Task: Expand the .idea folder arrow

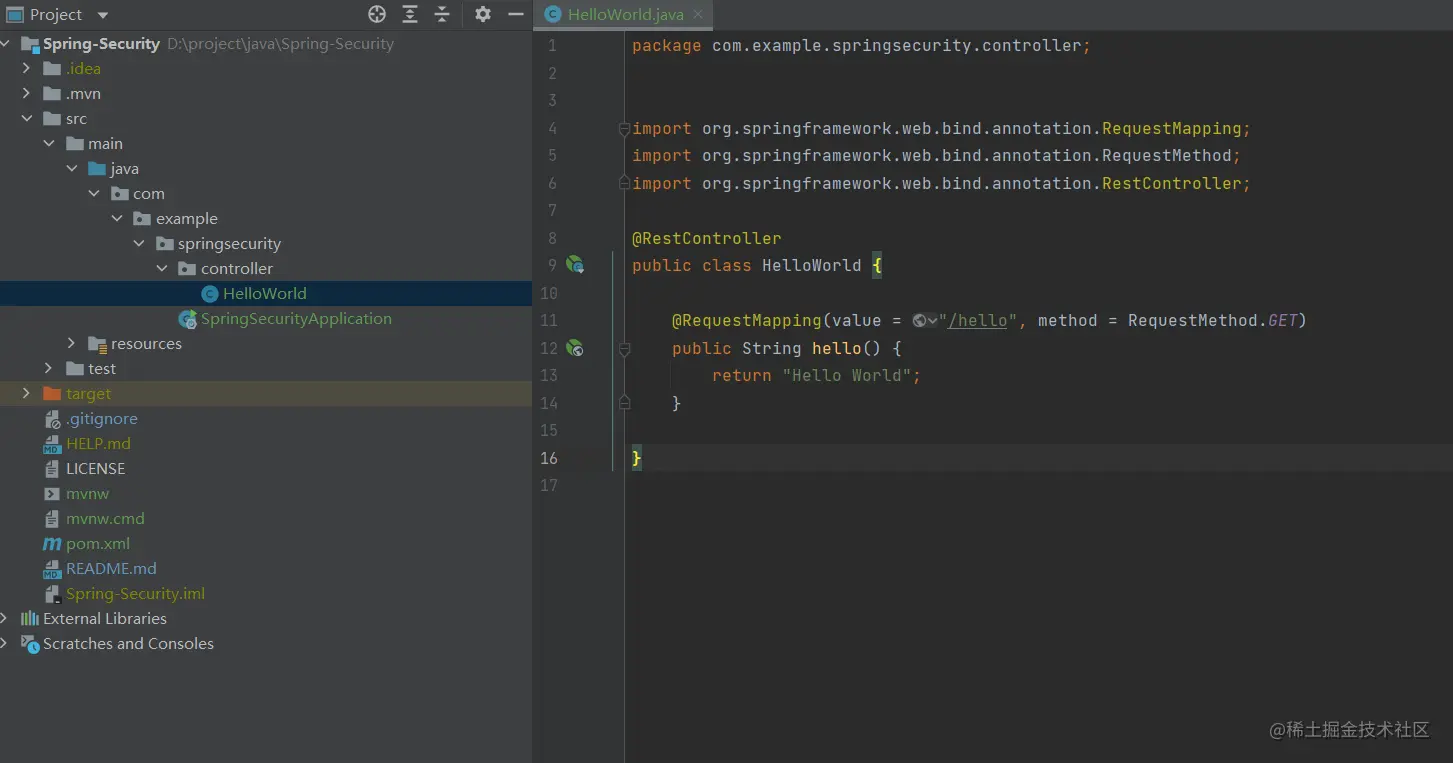Action: tap(27, 69)
